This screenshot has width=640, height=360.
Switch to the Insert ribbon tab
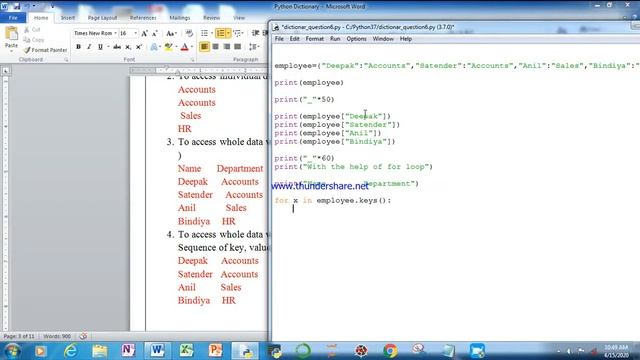point(67,18)
